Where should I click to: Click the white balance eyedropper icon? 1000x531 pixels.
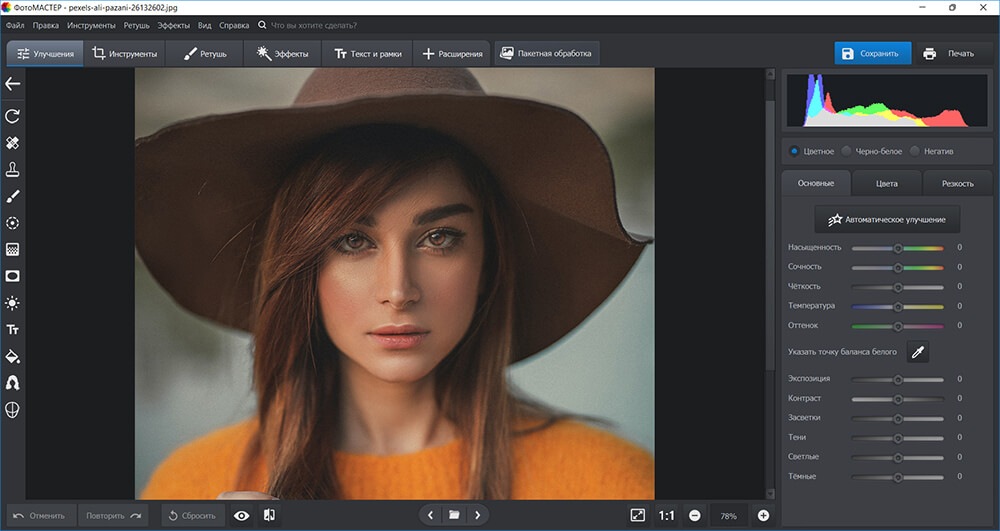pyautogui.click(x=918, y=352)
